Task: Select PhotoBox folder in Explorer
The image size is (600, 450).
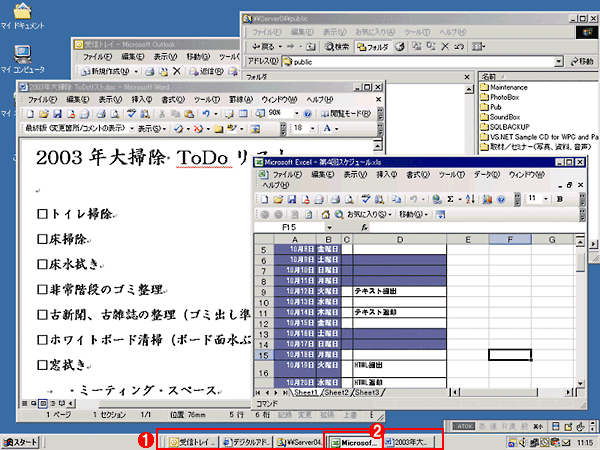Action: [500, 97]
